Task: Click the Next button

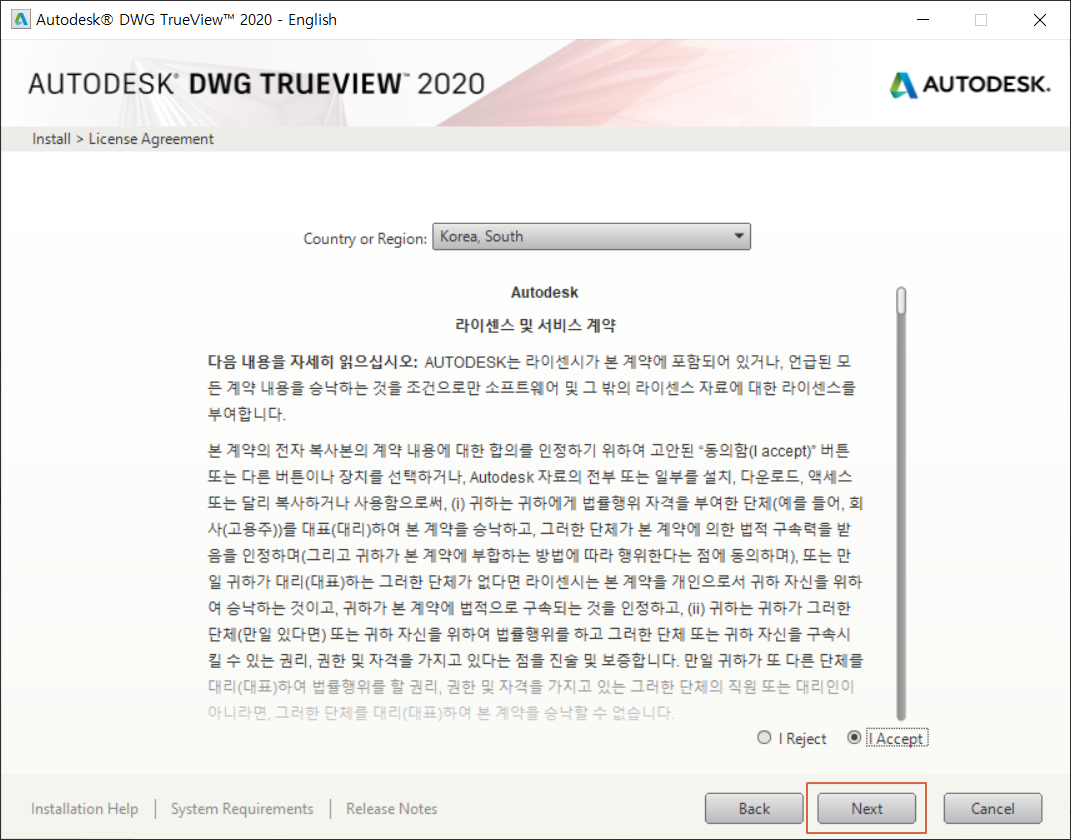Action: pos(866,809)
